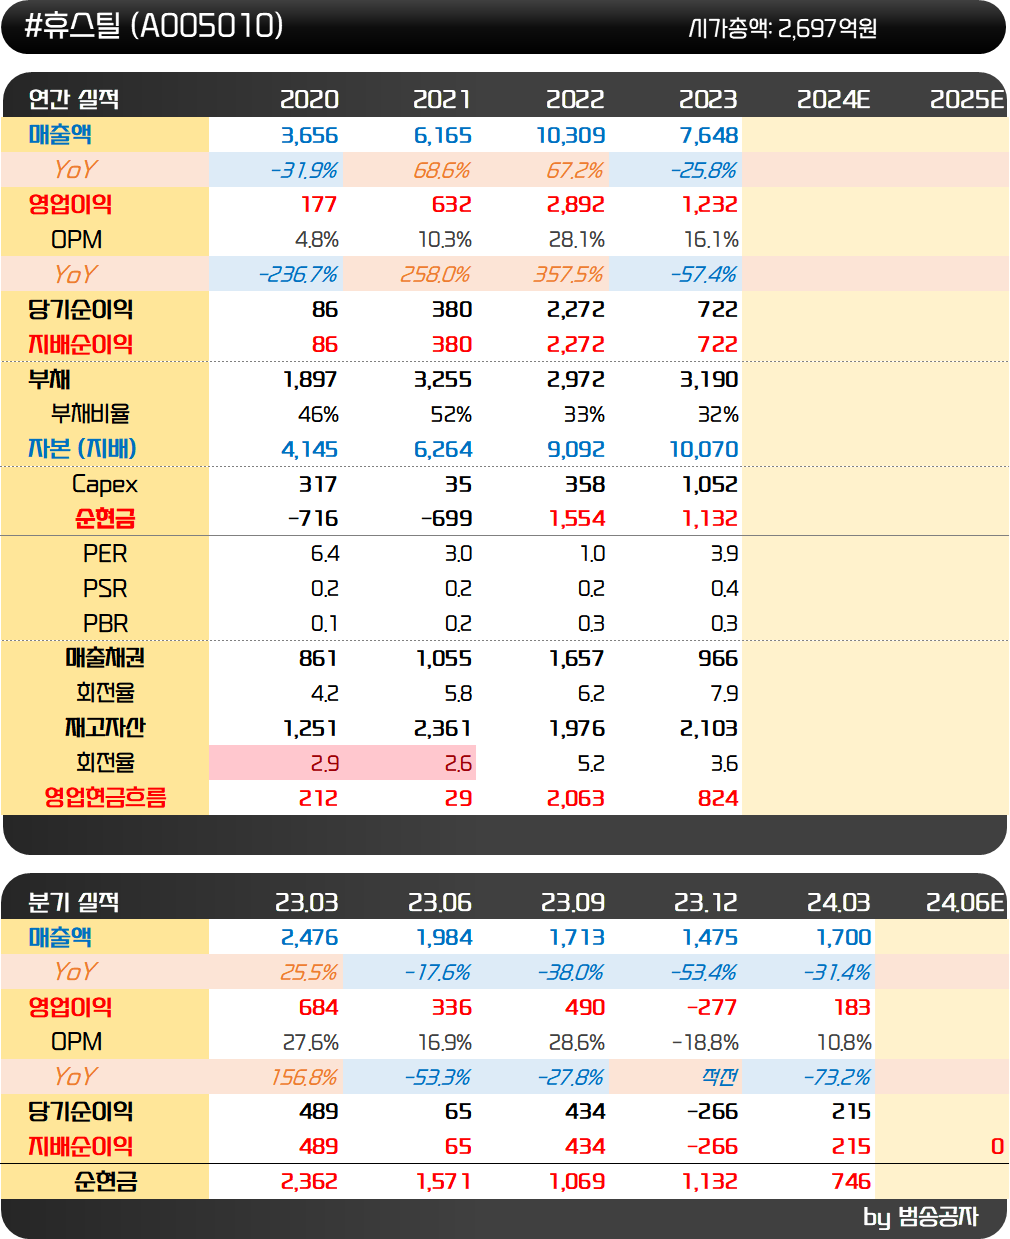Click the OPM value '10.3%'
This screenshot has height=1239, width=1010.
click(x=445, y=240)
